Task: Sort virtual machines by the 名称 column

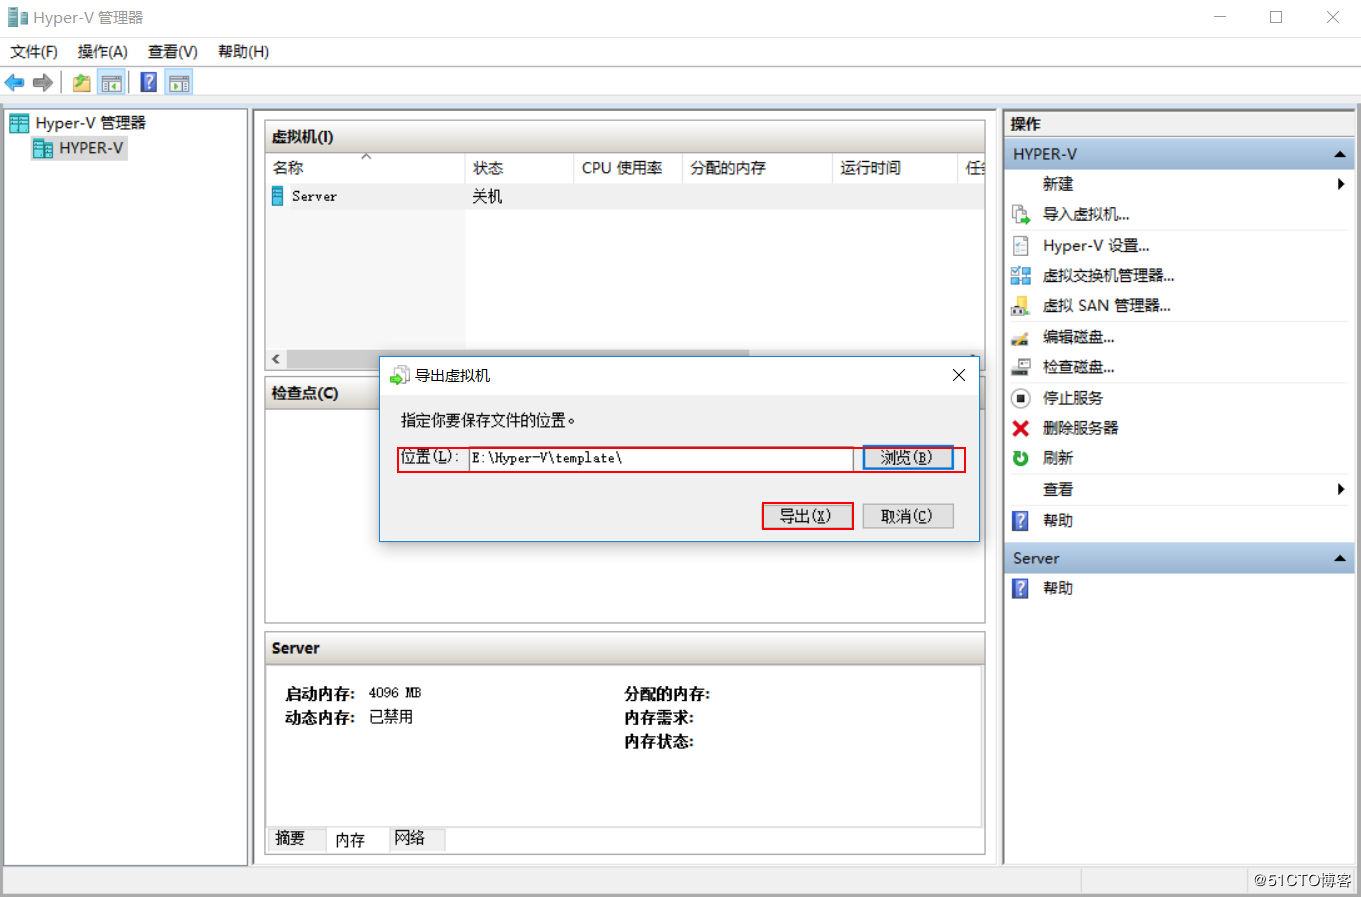Action: [x=287, y=167]
